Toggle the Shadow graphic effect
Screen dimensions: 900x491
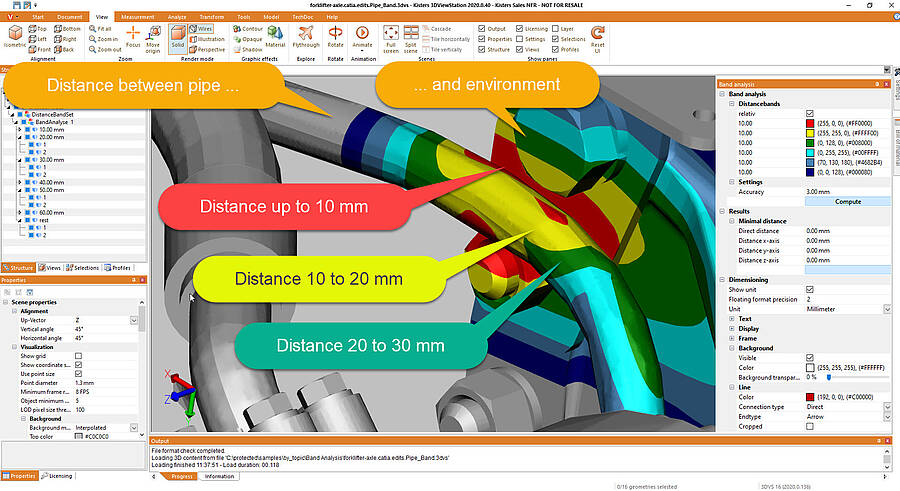pyautogui.click(x=247, y=49)
